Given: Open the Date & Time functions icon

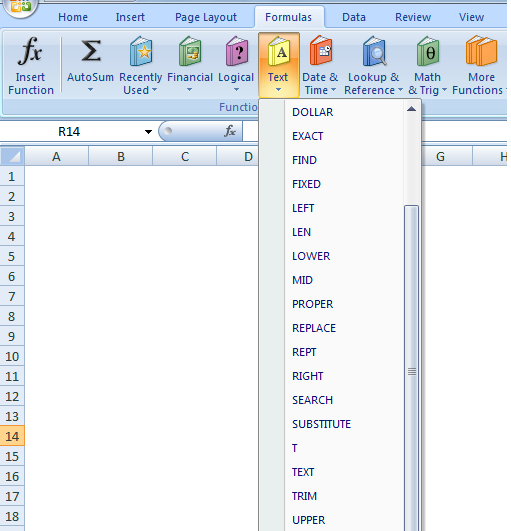Looking at the screenshot, I should point(320,50).
